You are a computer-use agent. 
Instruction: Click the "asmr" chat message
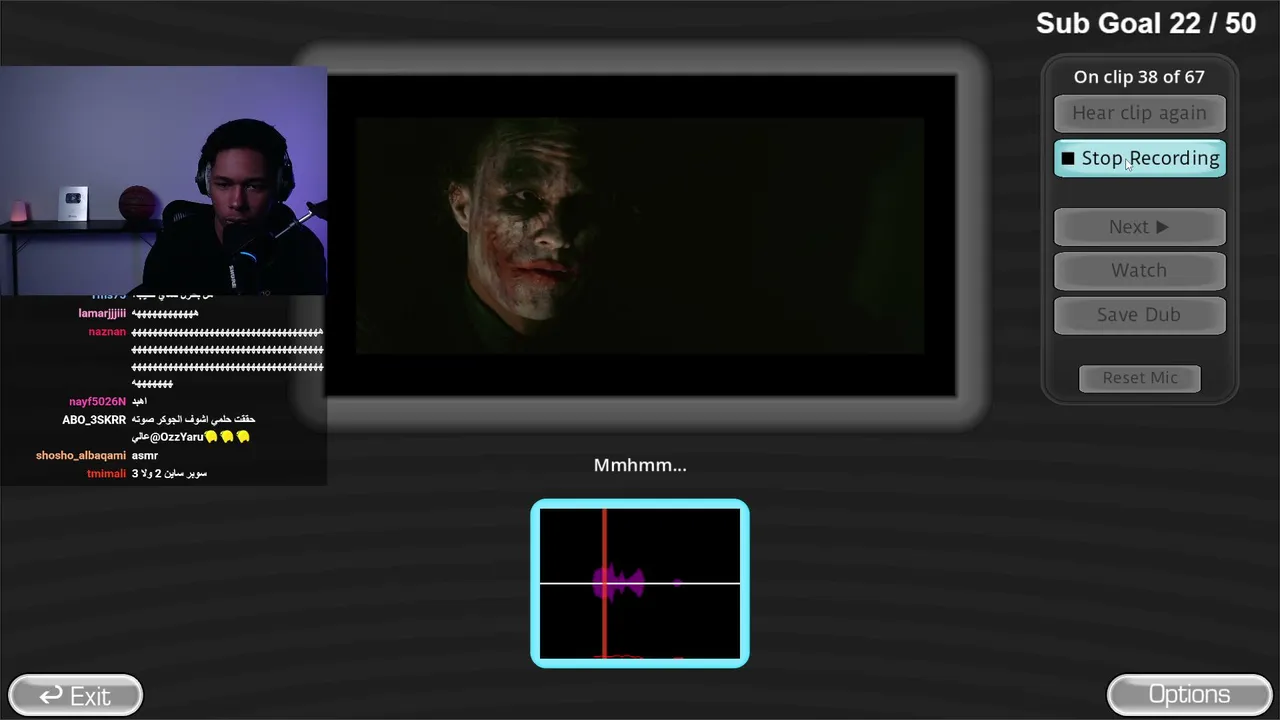(x=145, y=456)
